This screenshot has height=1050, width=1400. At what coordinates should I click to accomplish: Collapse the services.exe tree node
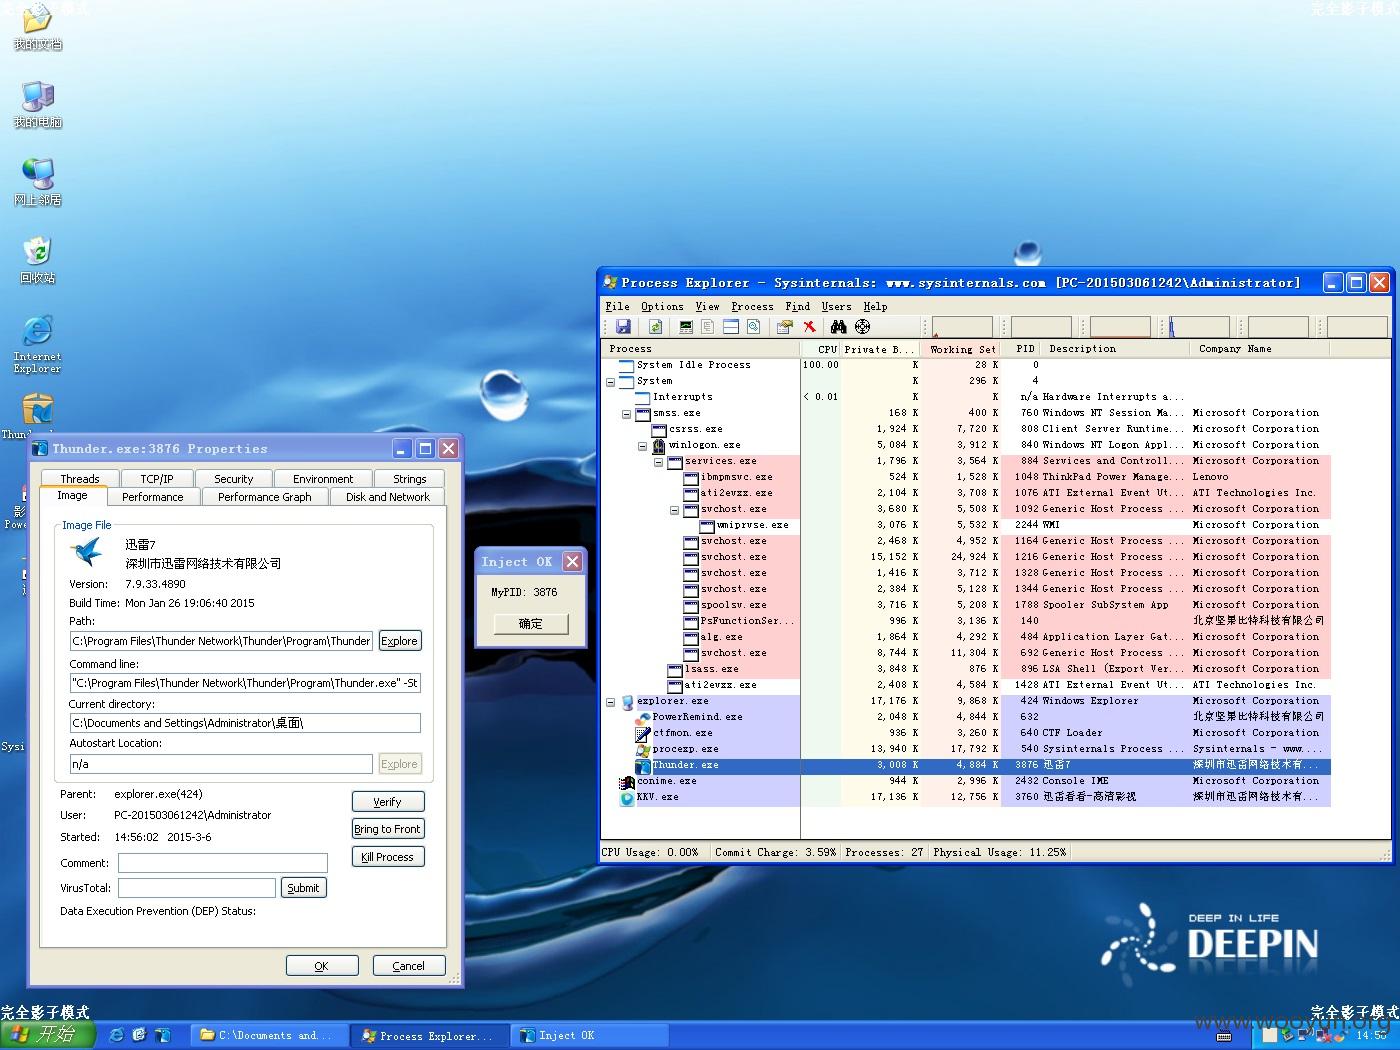point(659,461)
